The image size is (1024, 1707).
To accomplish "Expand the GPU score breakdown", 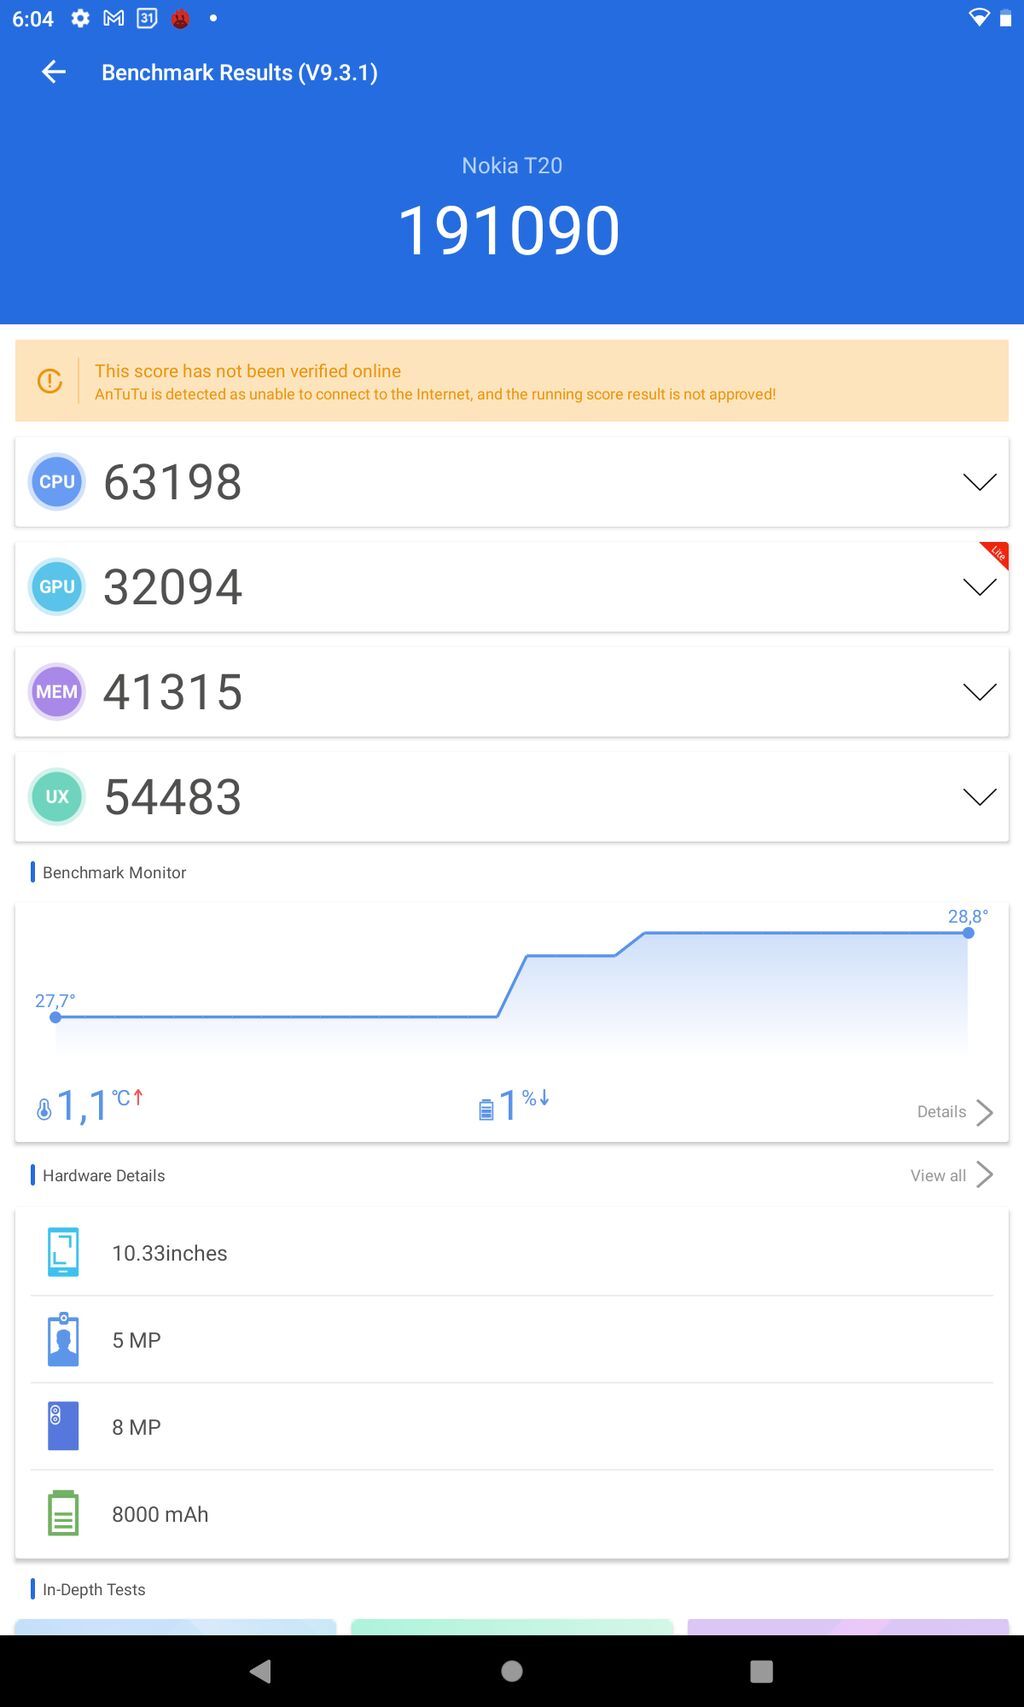I will tap(979, 587).
